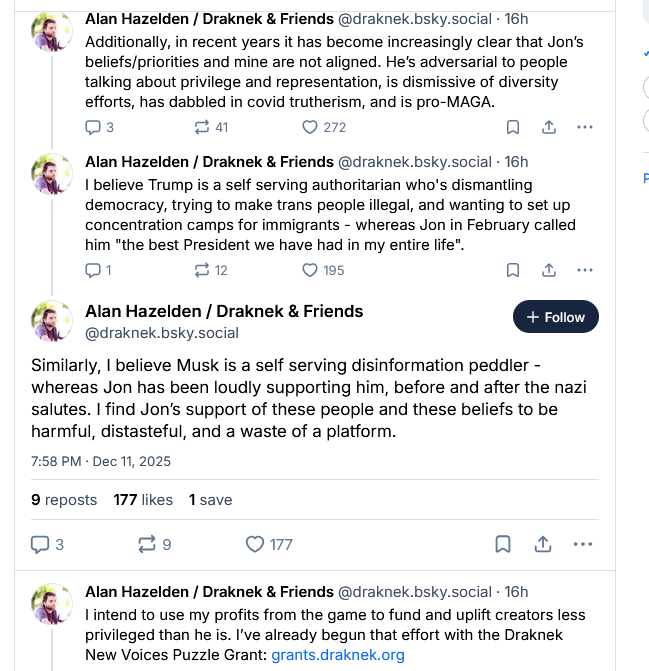Reply to the post with 41 reposts
Screen dimensions: 649x671
tap(93, 127)
